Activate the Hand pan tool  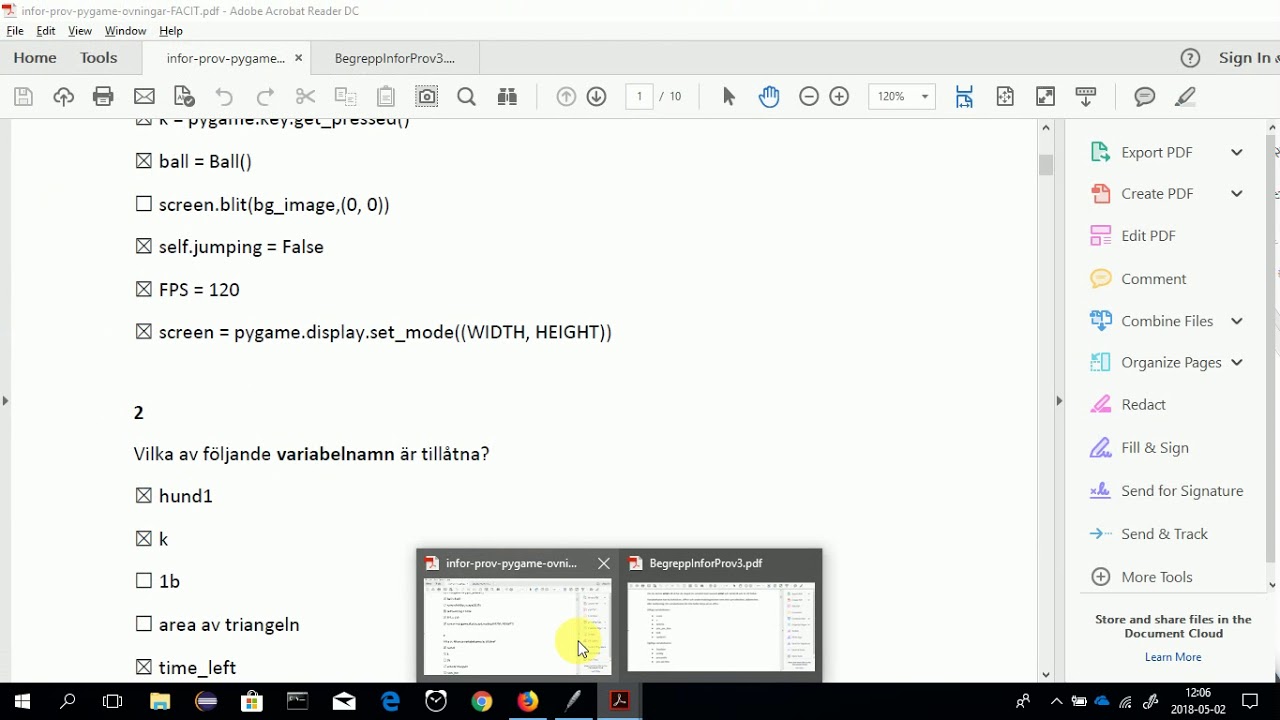pos(769,97)
